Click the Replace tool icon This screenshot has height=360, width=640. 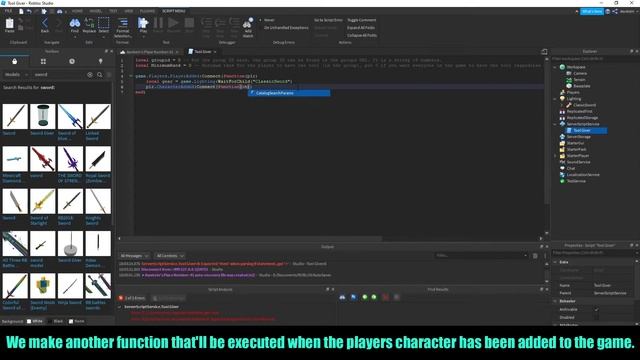click(x=89, y=24)
